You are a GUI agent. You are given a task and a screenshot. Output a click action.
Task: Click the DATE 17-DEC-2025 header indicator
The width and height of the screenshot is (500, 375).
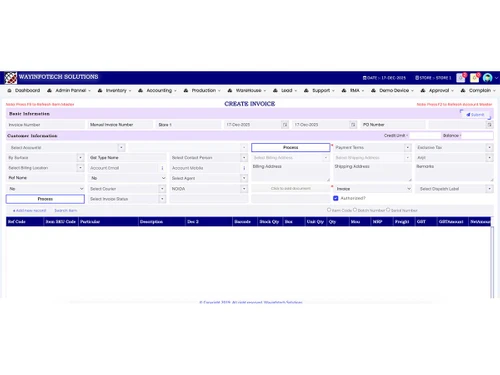click(x=384, y=78)
